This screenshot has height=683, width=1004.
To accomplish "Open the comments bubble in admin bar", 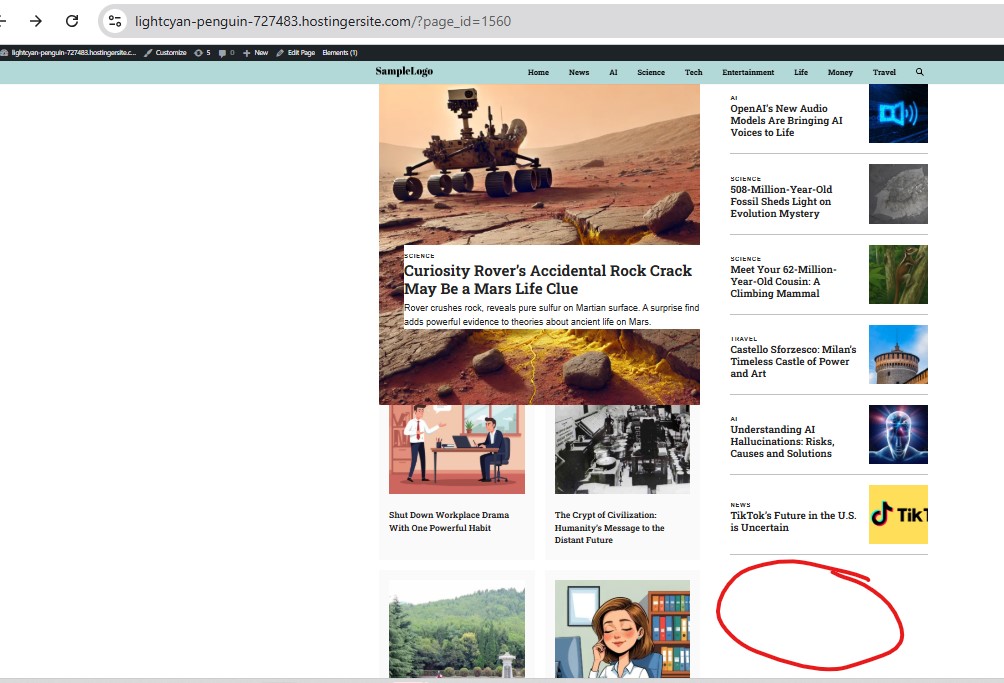I will (x=226, y=53).
